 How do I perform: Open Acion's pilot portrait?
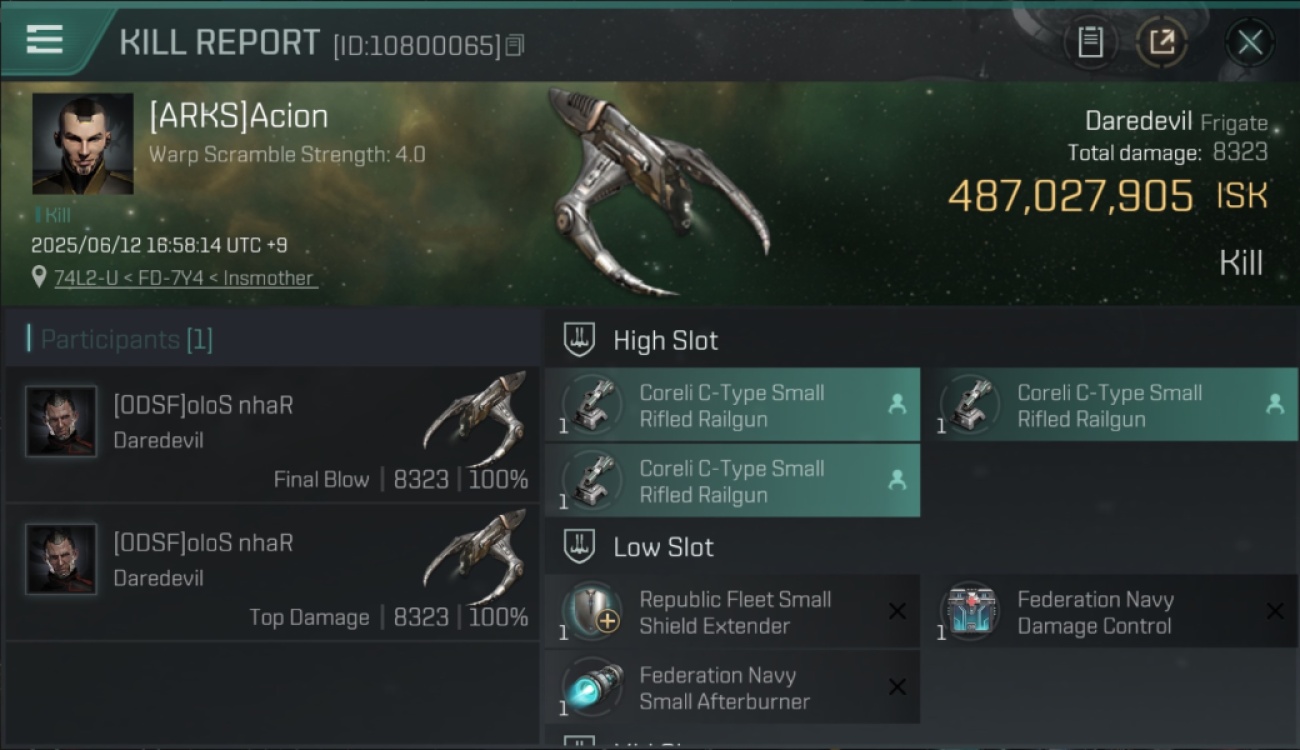[82, 143]
